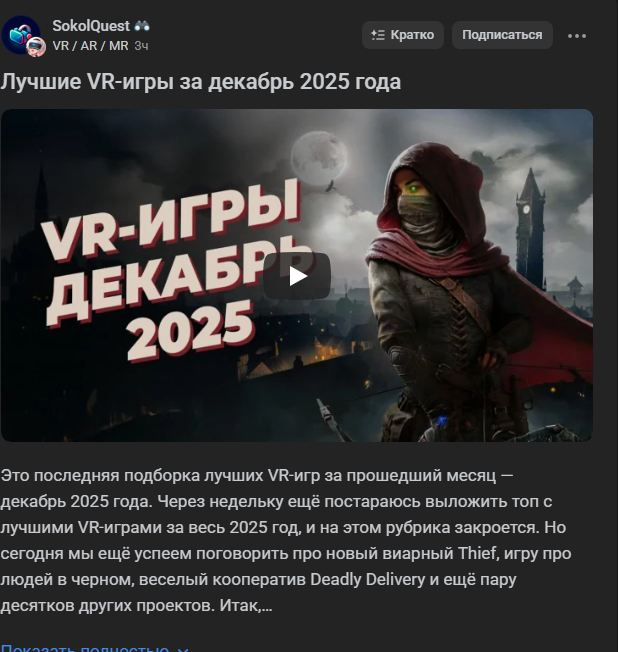
Task: Click the moon in the video thumbnail
Action: (x=319, y=156)
